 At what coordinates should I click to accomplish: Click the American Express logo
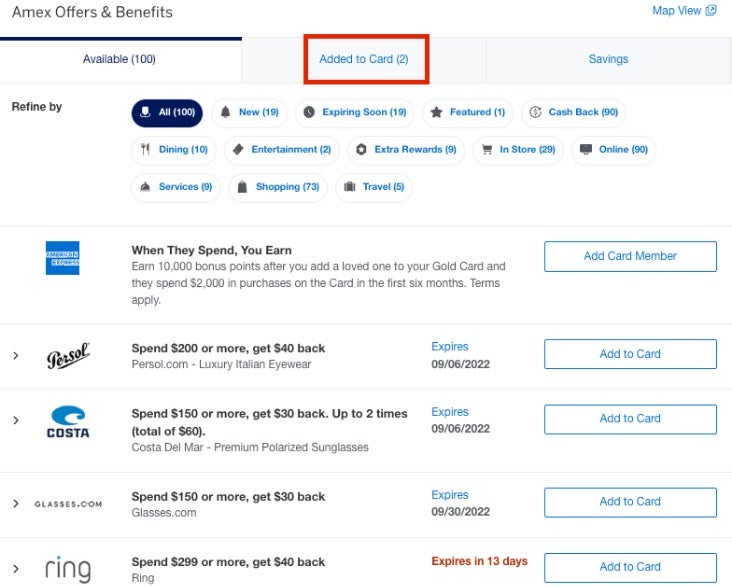pos(63,258)
